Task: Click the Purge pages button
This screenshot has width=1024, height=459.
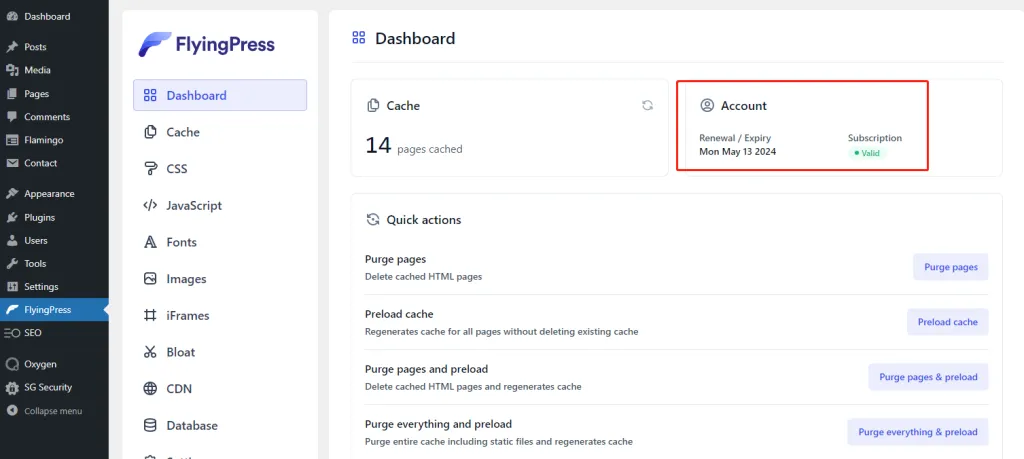Action: coord(950,267)
